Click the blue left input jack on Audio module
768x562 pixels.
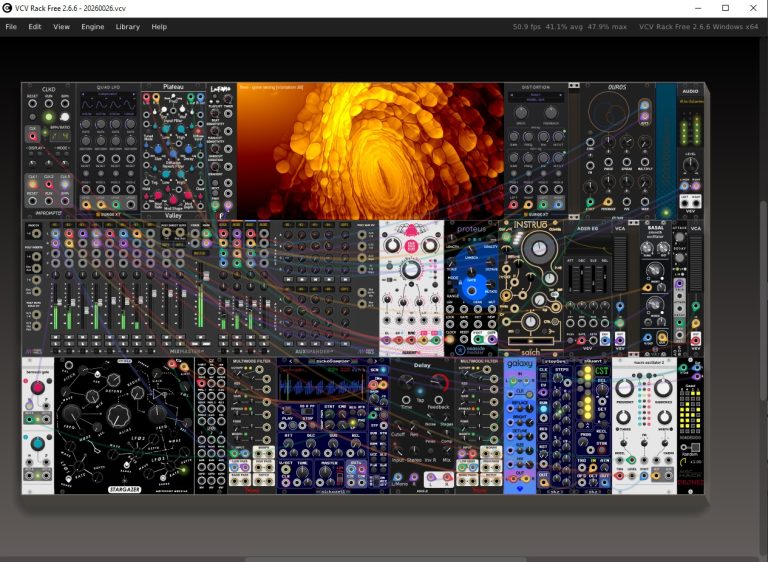click(x=685, y=186)
